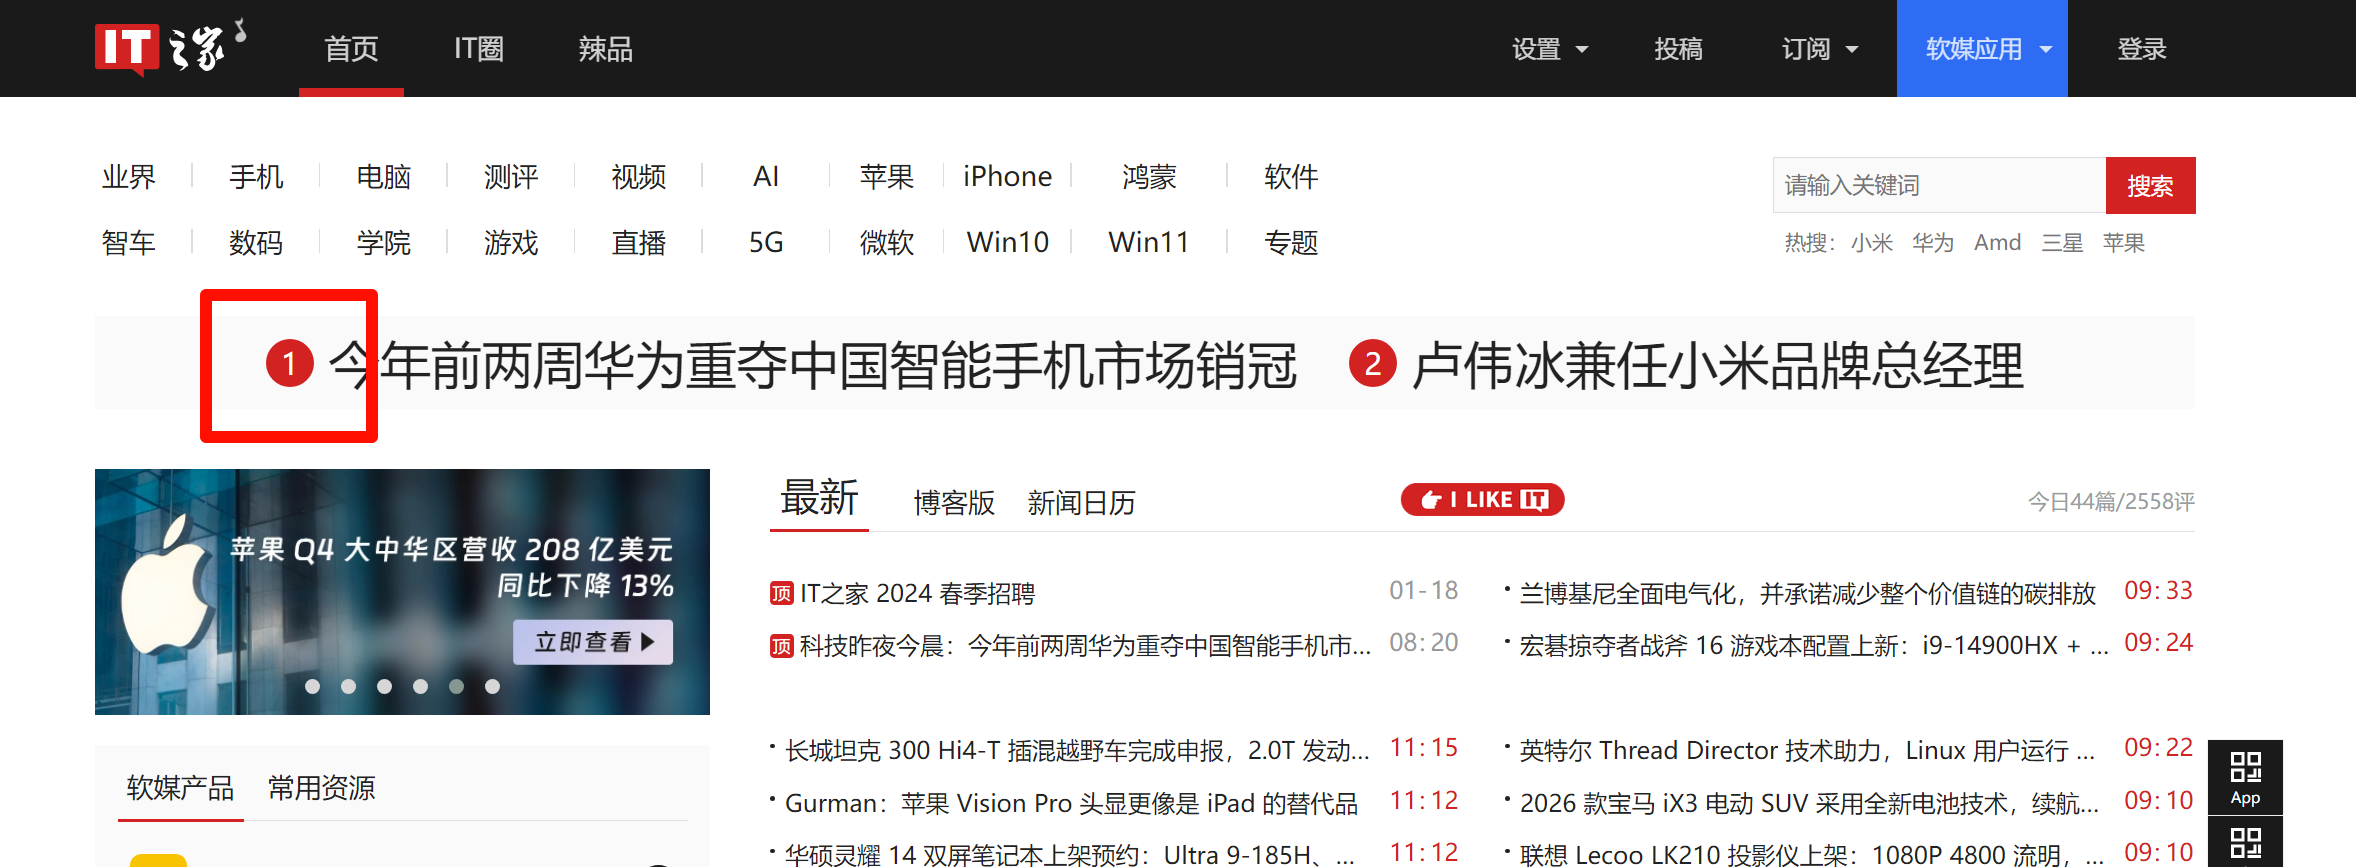Open the 鸿蒙 category

(1149, 177)
